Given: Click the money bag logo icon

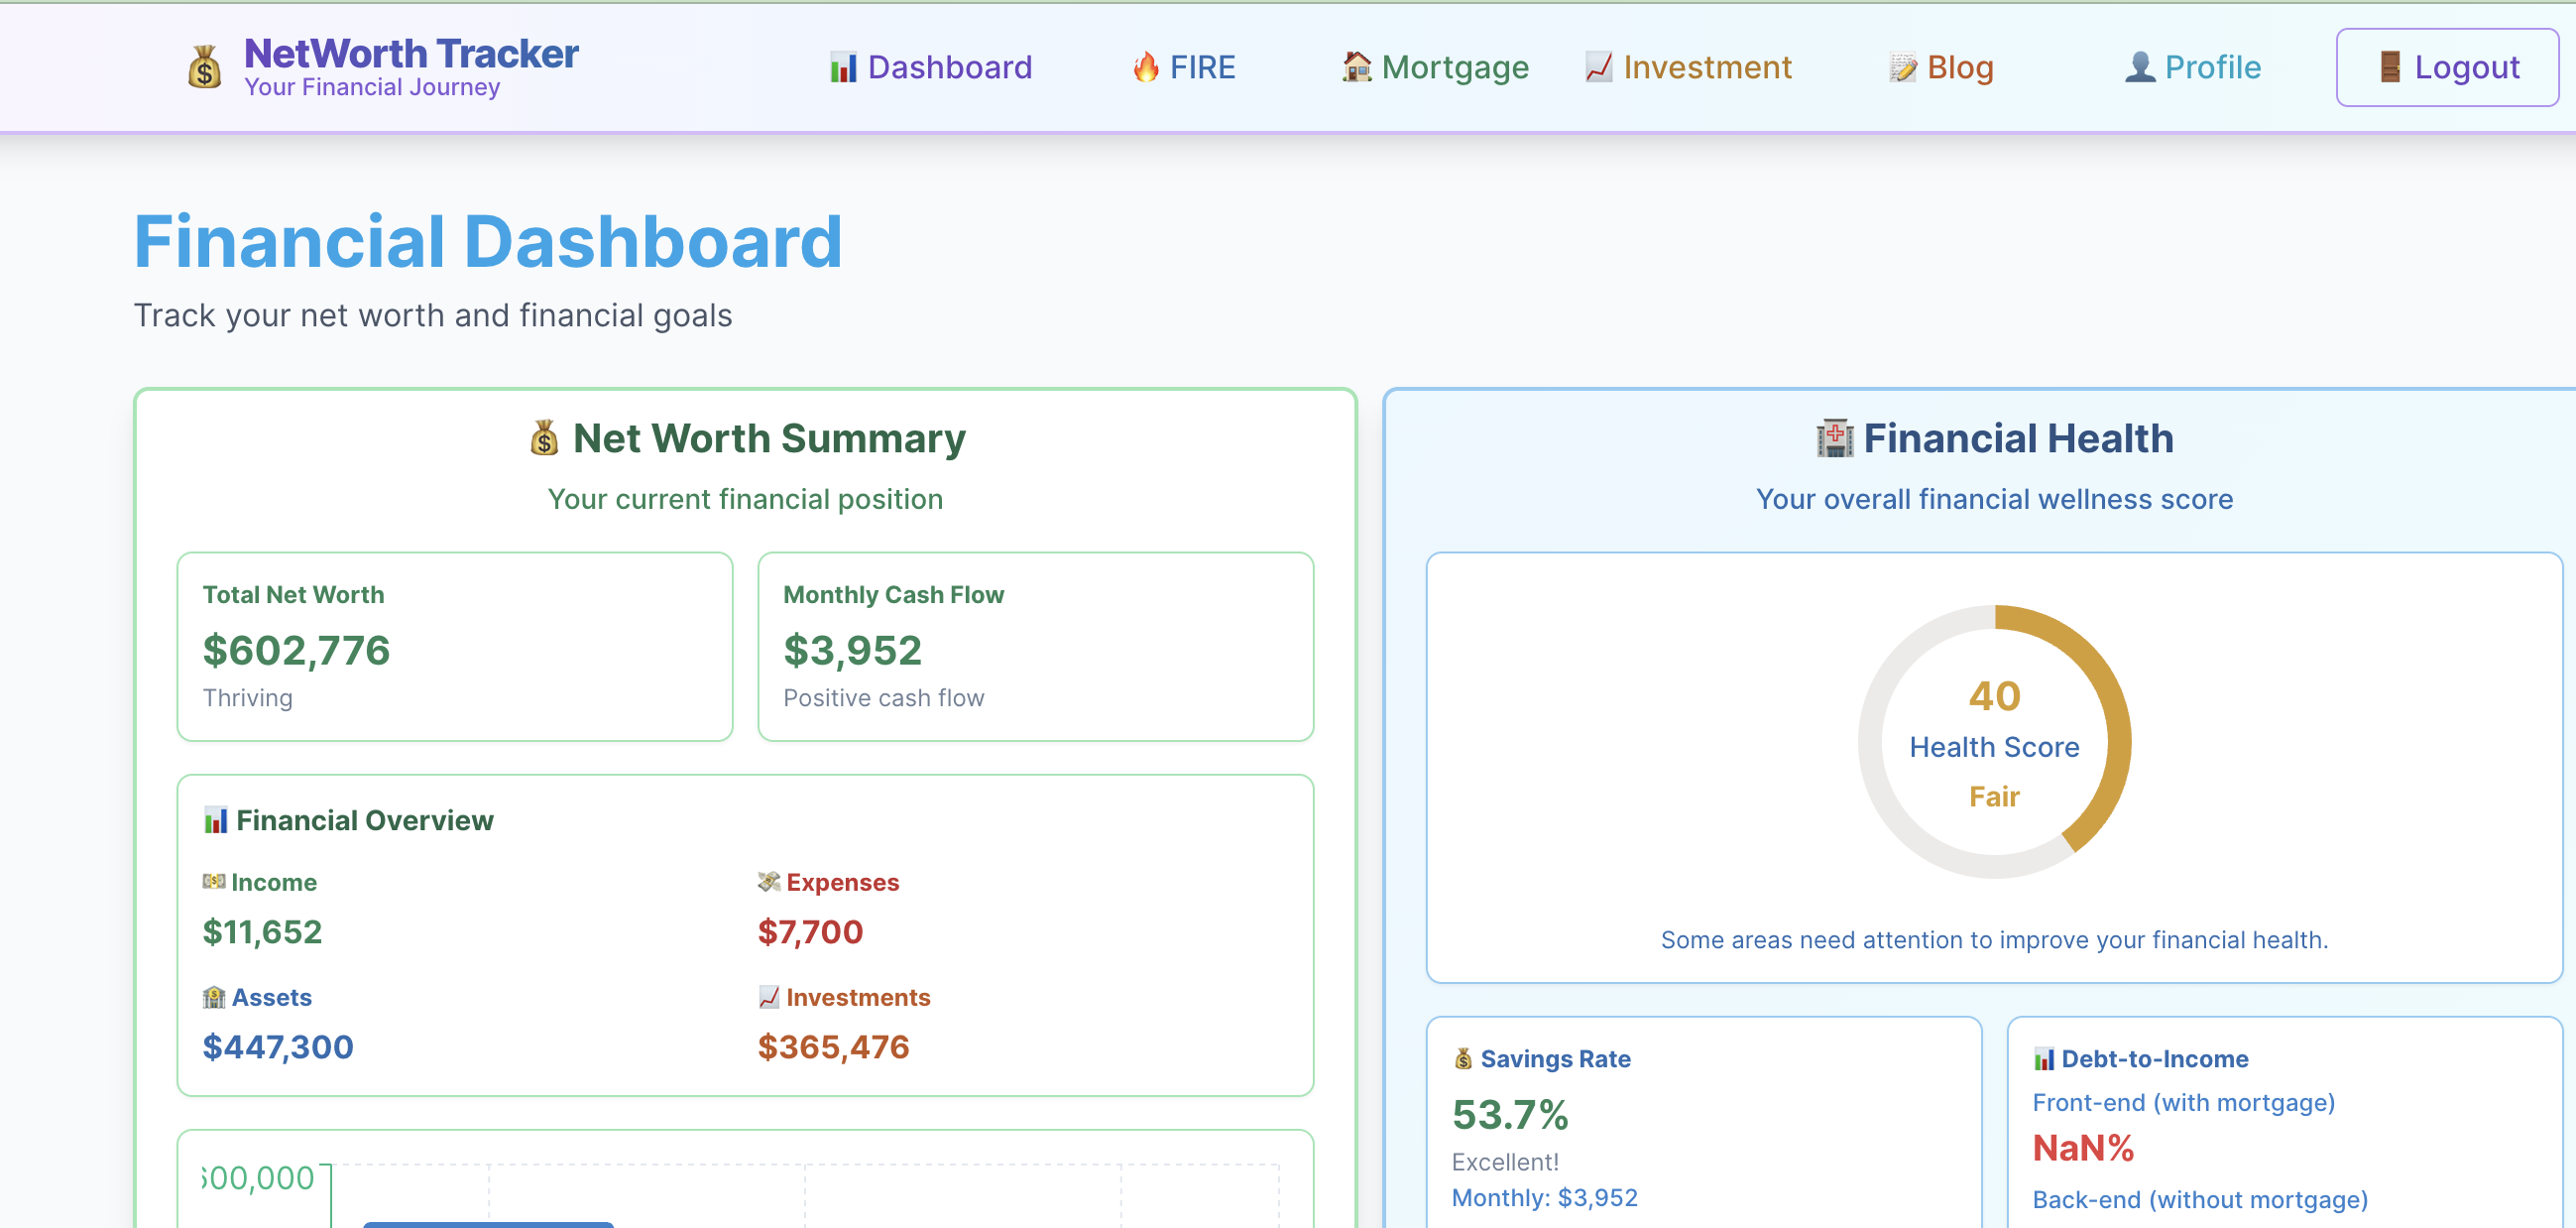Looking at the screenshot, I should click(205, 67).
